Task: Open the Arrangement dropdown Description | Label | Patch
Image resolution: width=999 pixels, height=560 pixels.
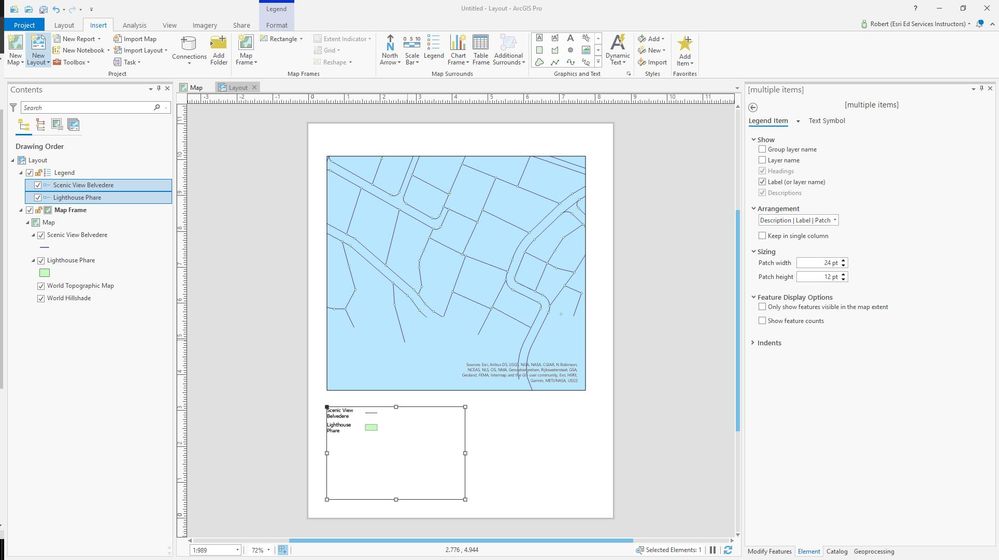Action: (x=798, y=220)
